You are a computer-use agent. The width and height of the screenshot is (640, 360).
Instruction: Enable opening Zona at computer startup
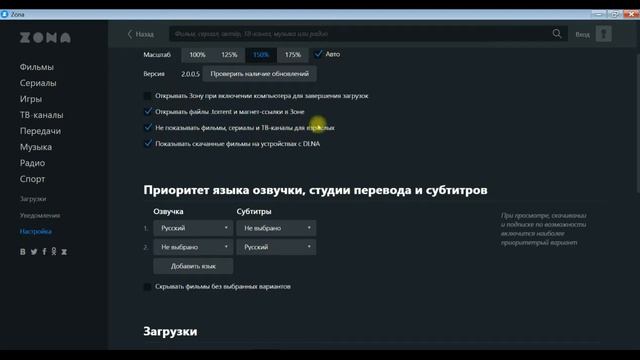click(147, 96)
